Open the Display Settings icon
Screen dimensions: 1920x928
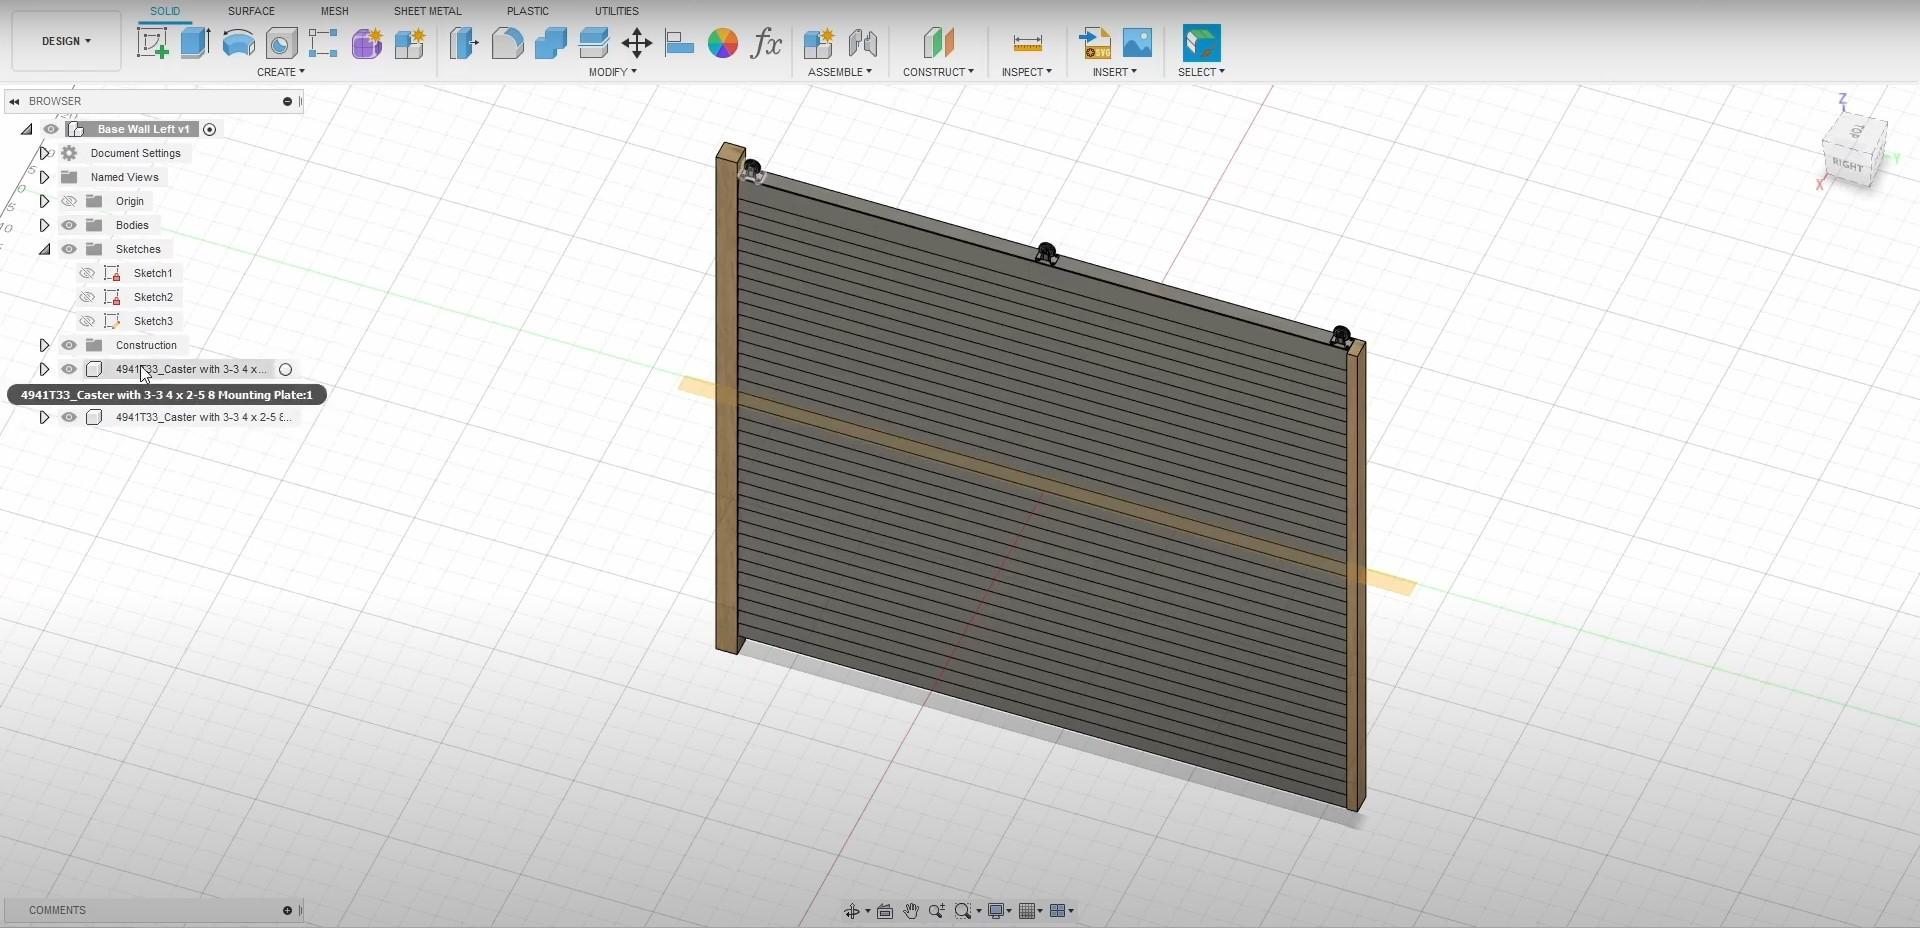pyautogui.click(x=996, y=911)
